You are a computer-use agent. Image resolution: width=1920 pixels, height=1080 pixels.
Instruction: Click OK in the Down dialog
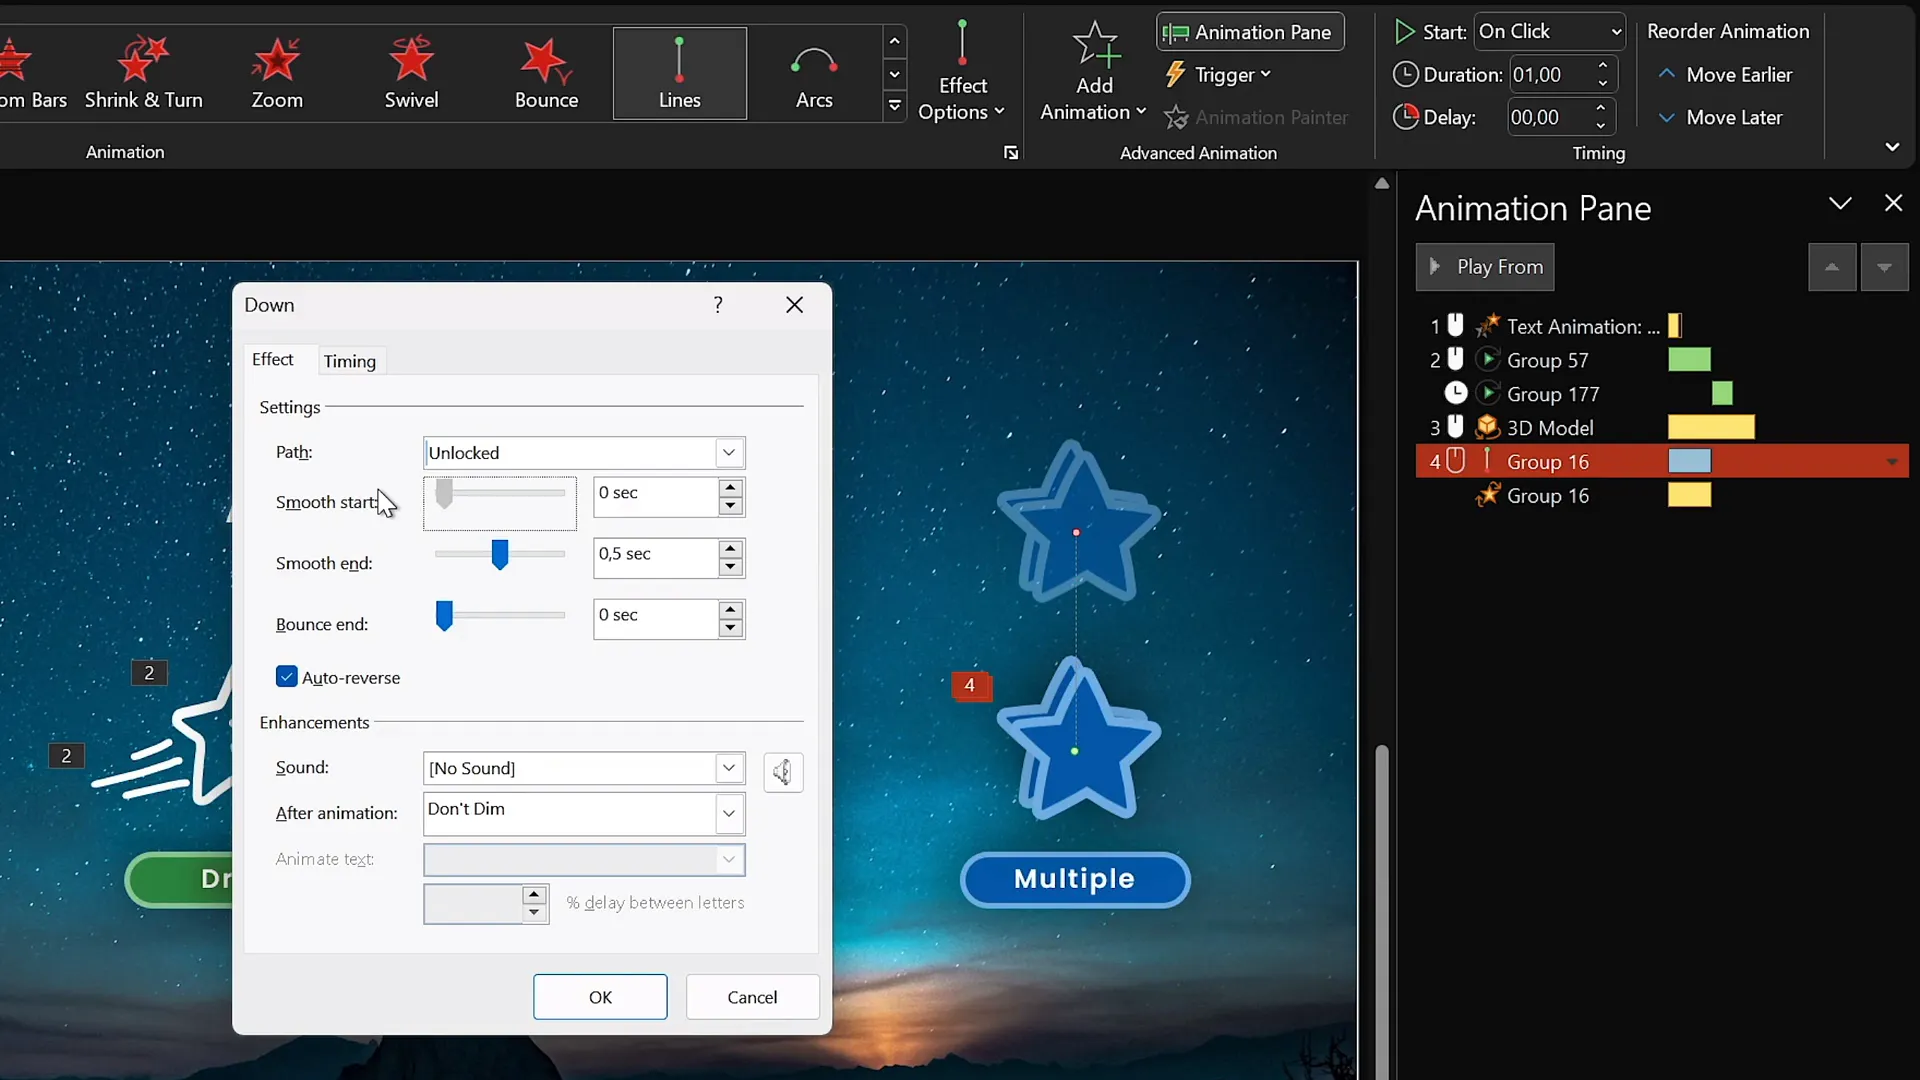[600, 997]
